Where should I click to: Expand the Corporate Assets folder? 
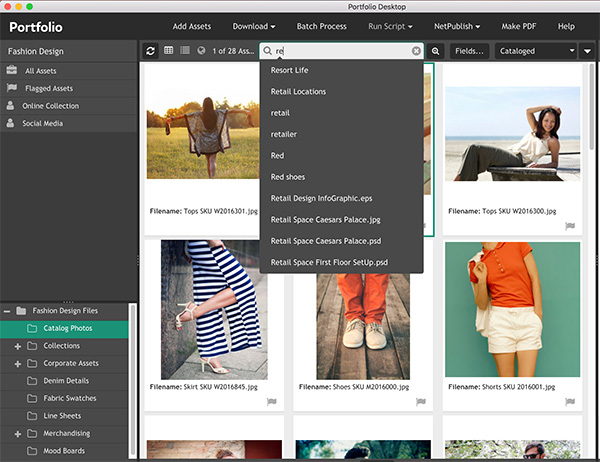click(x=18, y=364)
